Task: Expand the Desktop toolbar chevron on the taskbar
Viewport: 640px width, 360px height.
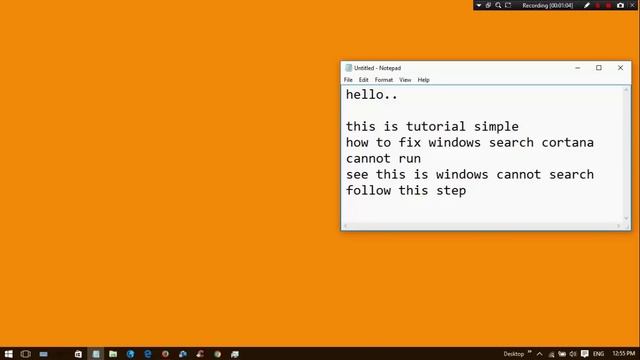Action: tap(530, 352)
